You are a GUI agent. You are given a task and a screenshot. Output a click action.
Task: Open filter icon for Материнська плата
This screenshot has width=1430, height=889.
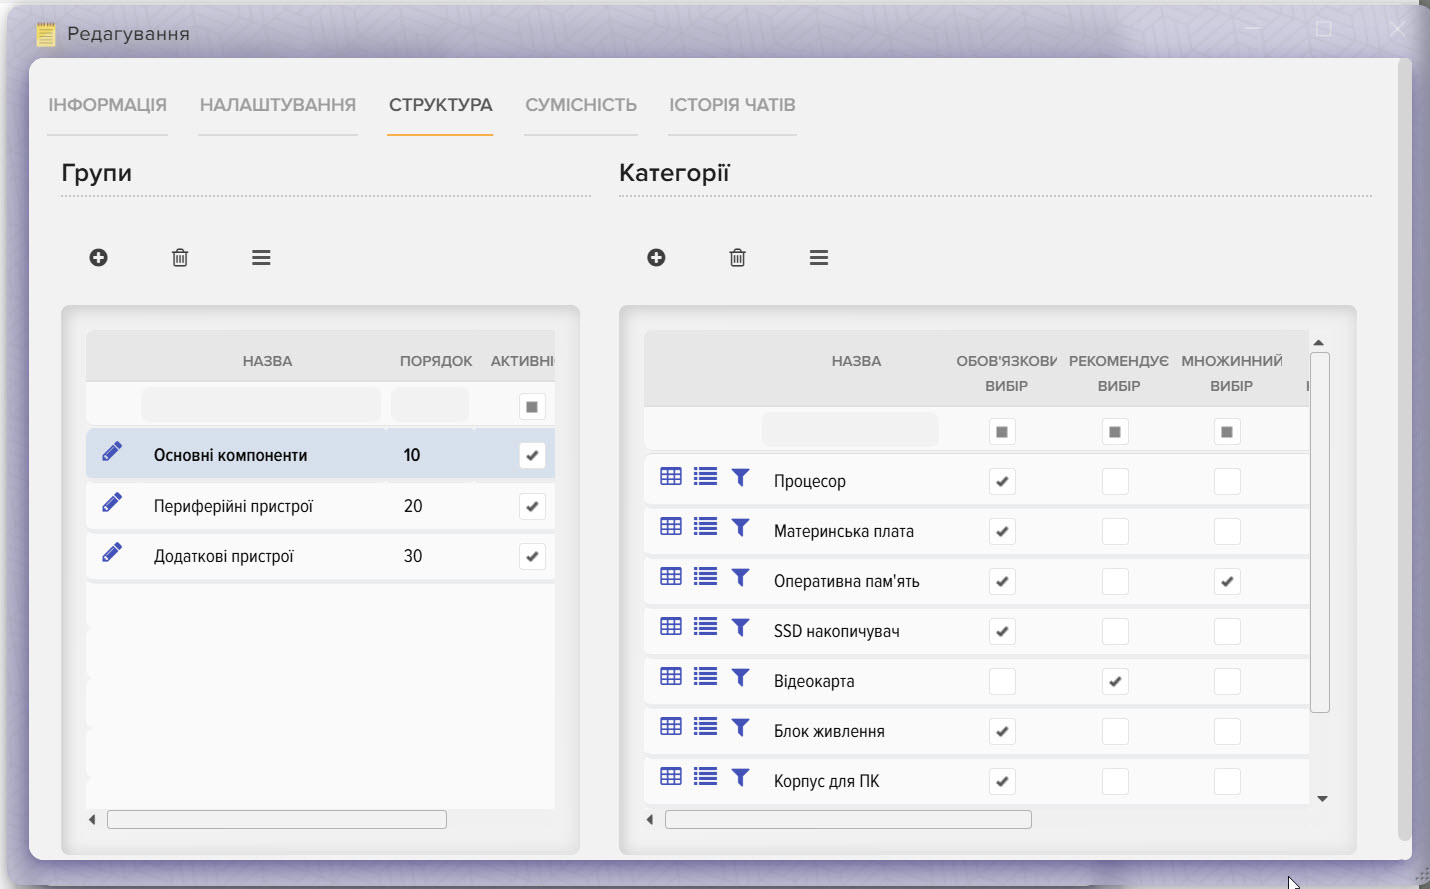pos(741,527)
